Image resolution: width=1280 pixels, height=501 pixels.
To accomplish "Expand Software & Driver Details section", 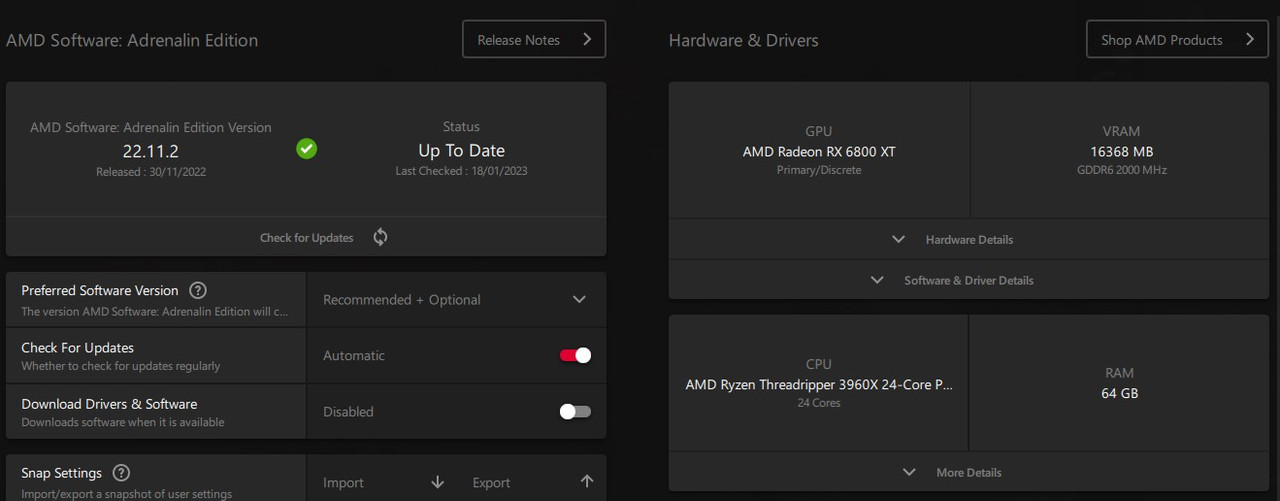I will (x=969, y=280).
